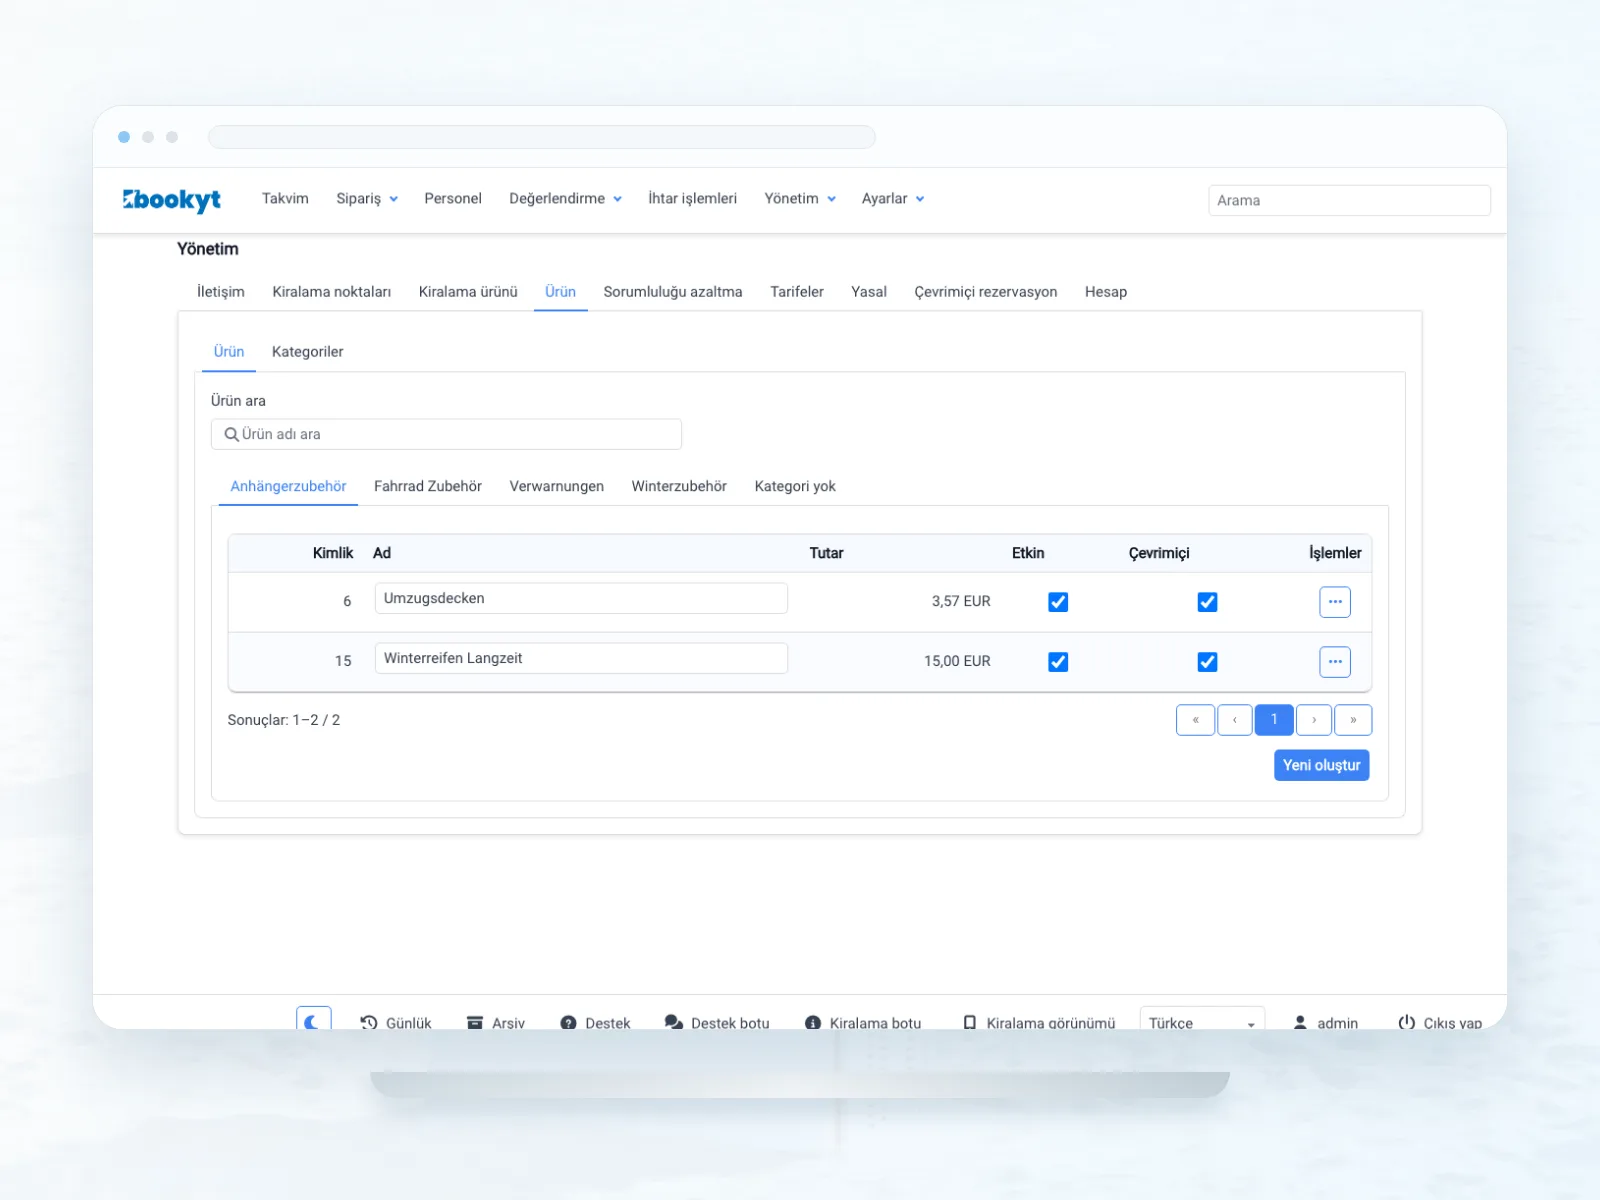Toggle Çevrimiçi checkbox for Umzugsdecken
This screenshot has width=1600, height=1200.
(x=1208, y=602)
